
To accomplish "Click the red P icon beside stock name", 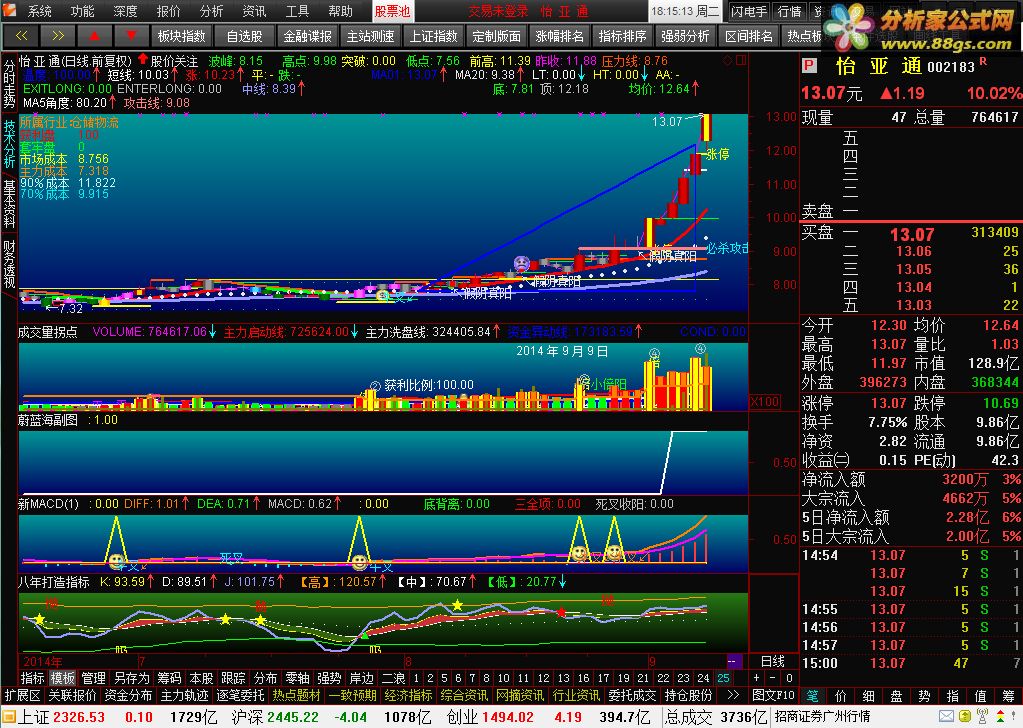I will point(810,65).
